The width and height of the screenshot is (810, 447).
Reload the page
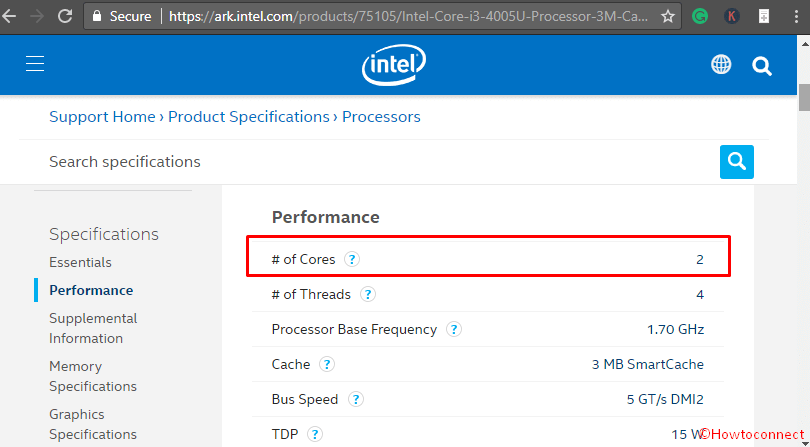65,16
